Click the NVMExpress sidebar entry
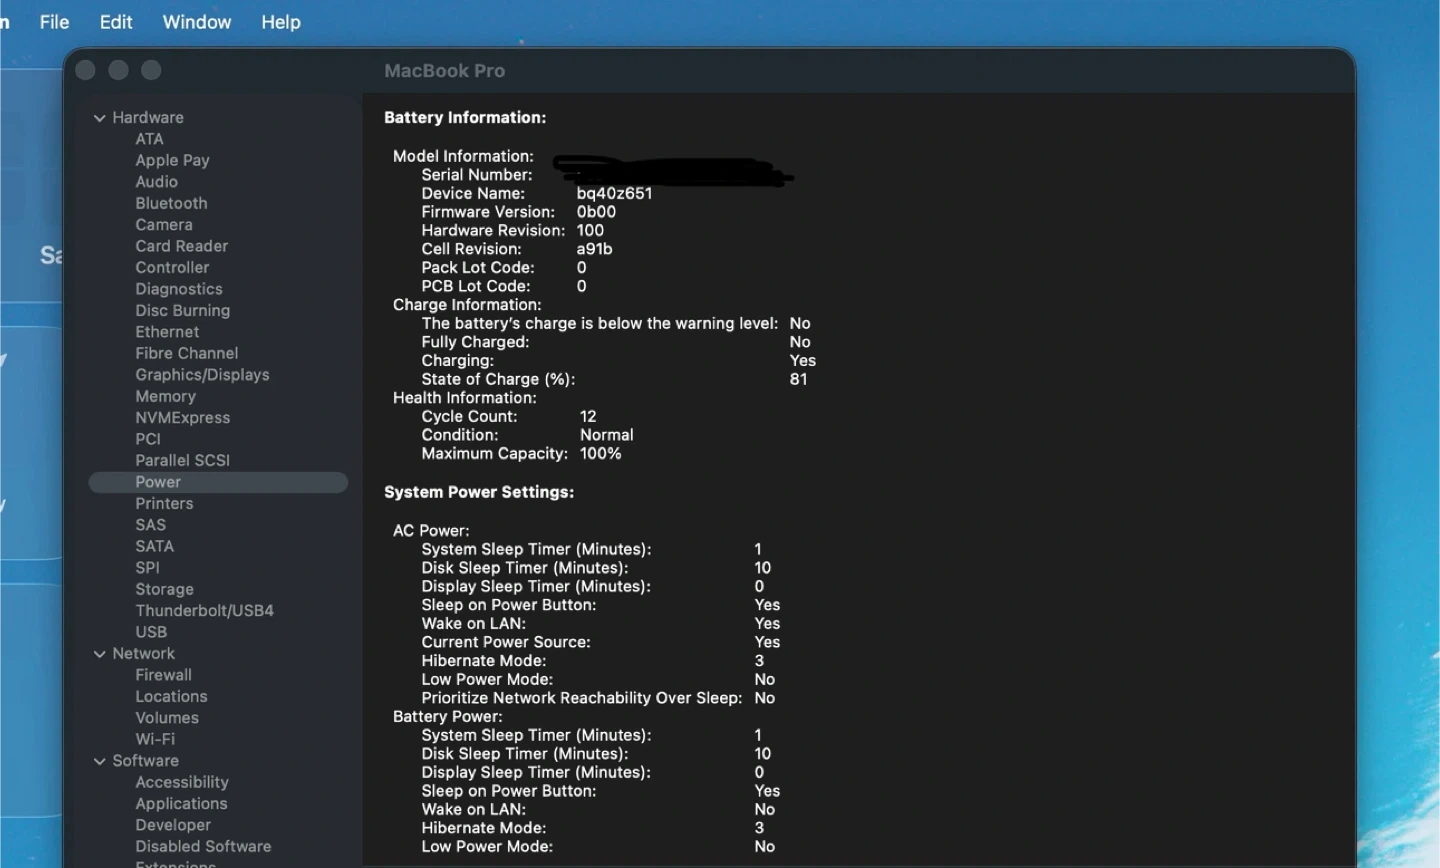1440x868 pixels. coord(182,418)
